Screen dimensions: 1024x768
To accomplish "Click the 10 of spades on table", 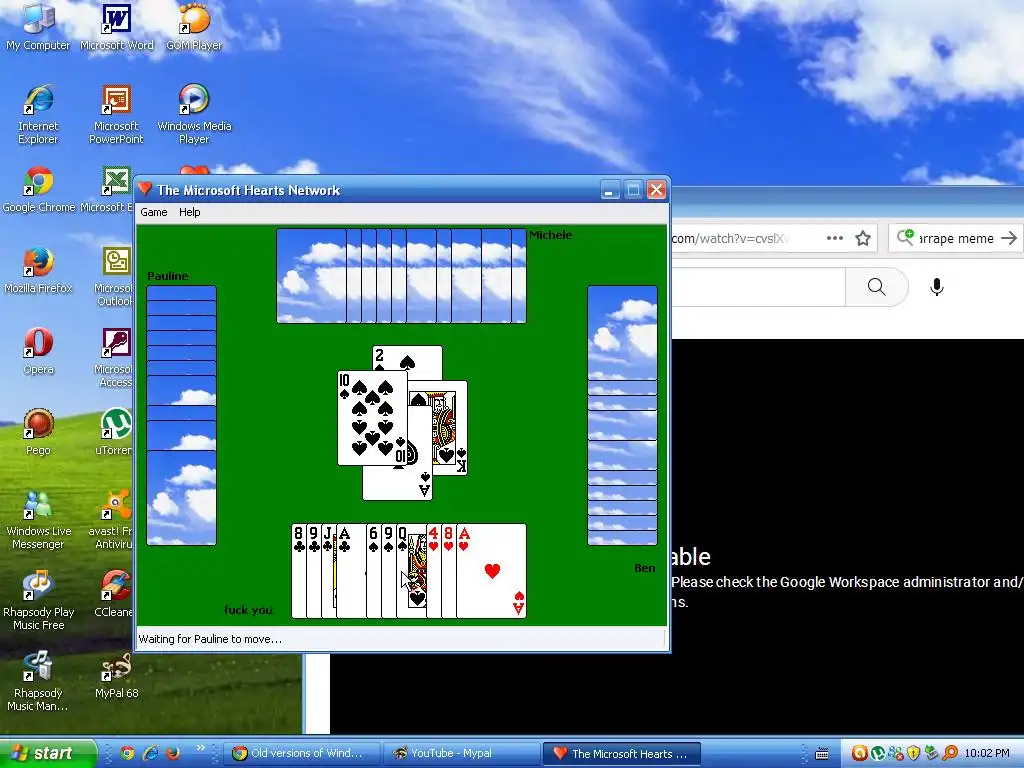I will coord(372,418).
